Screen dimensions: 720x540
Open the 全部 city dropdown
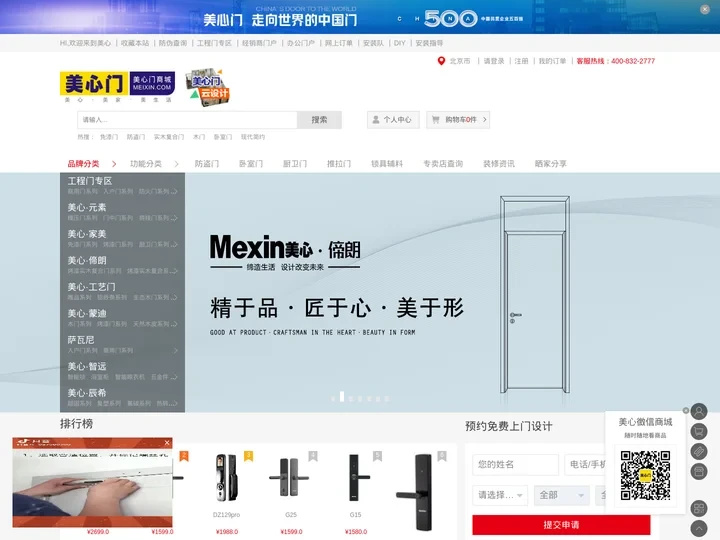(562, 495)
